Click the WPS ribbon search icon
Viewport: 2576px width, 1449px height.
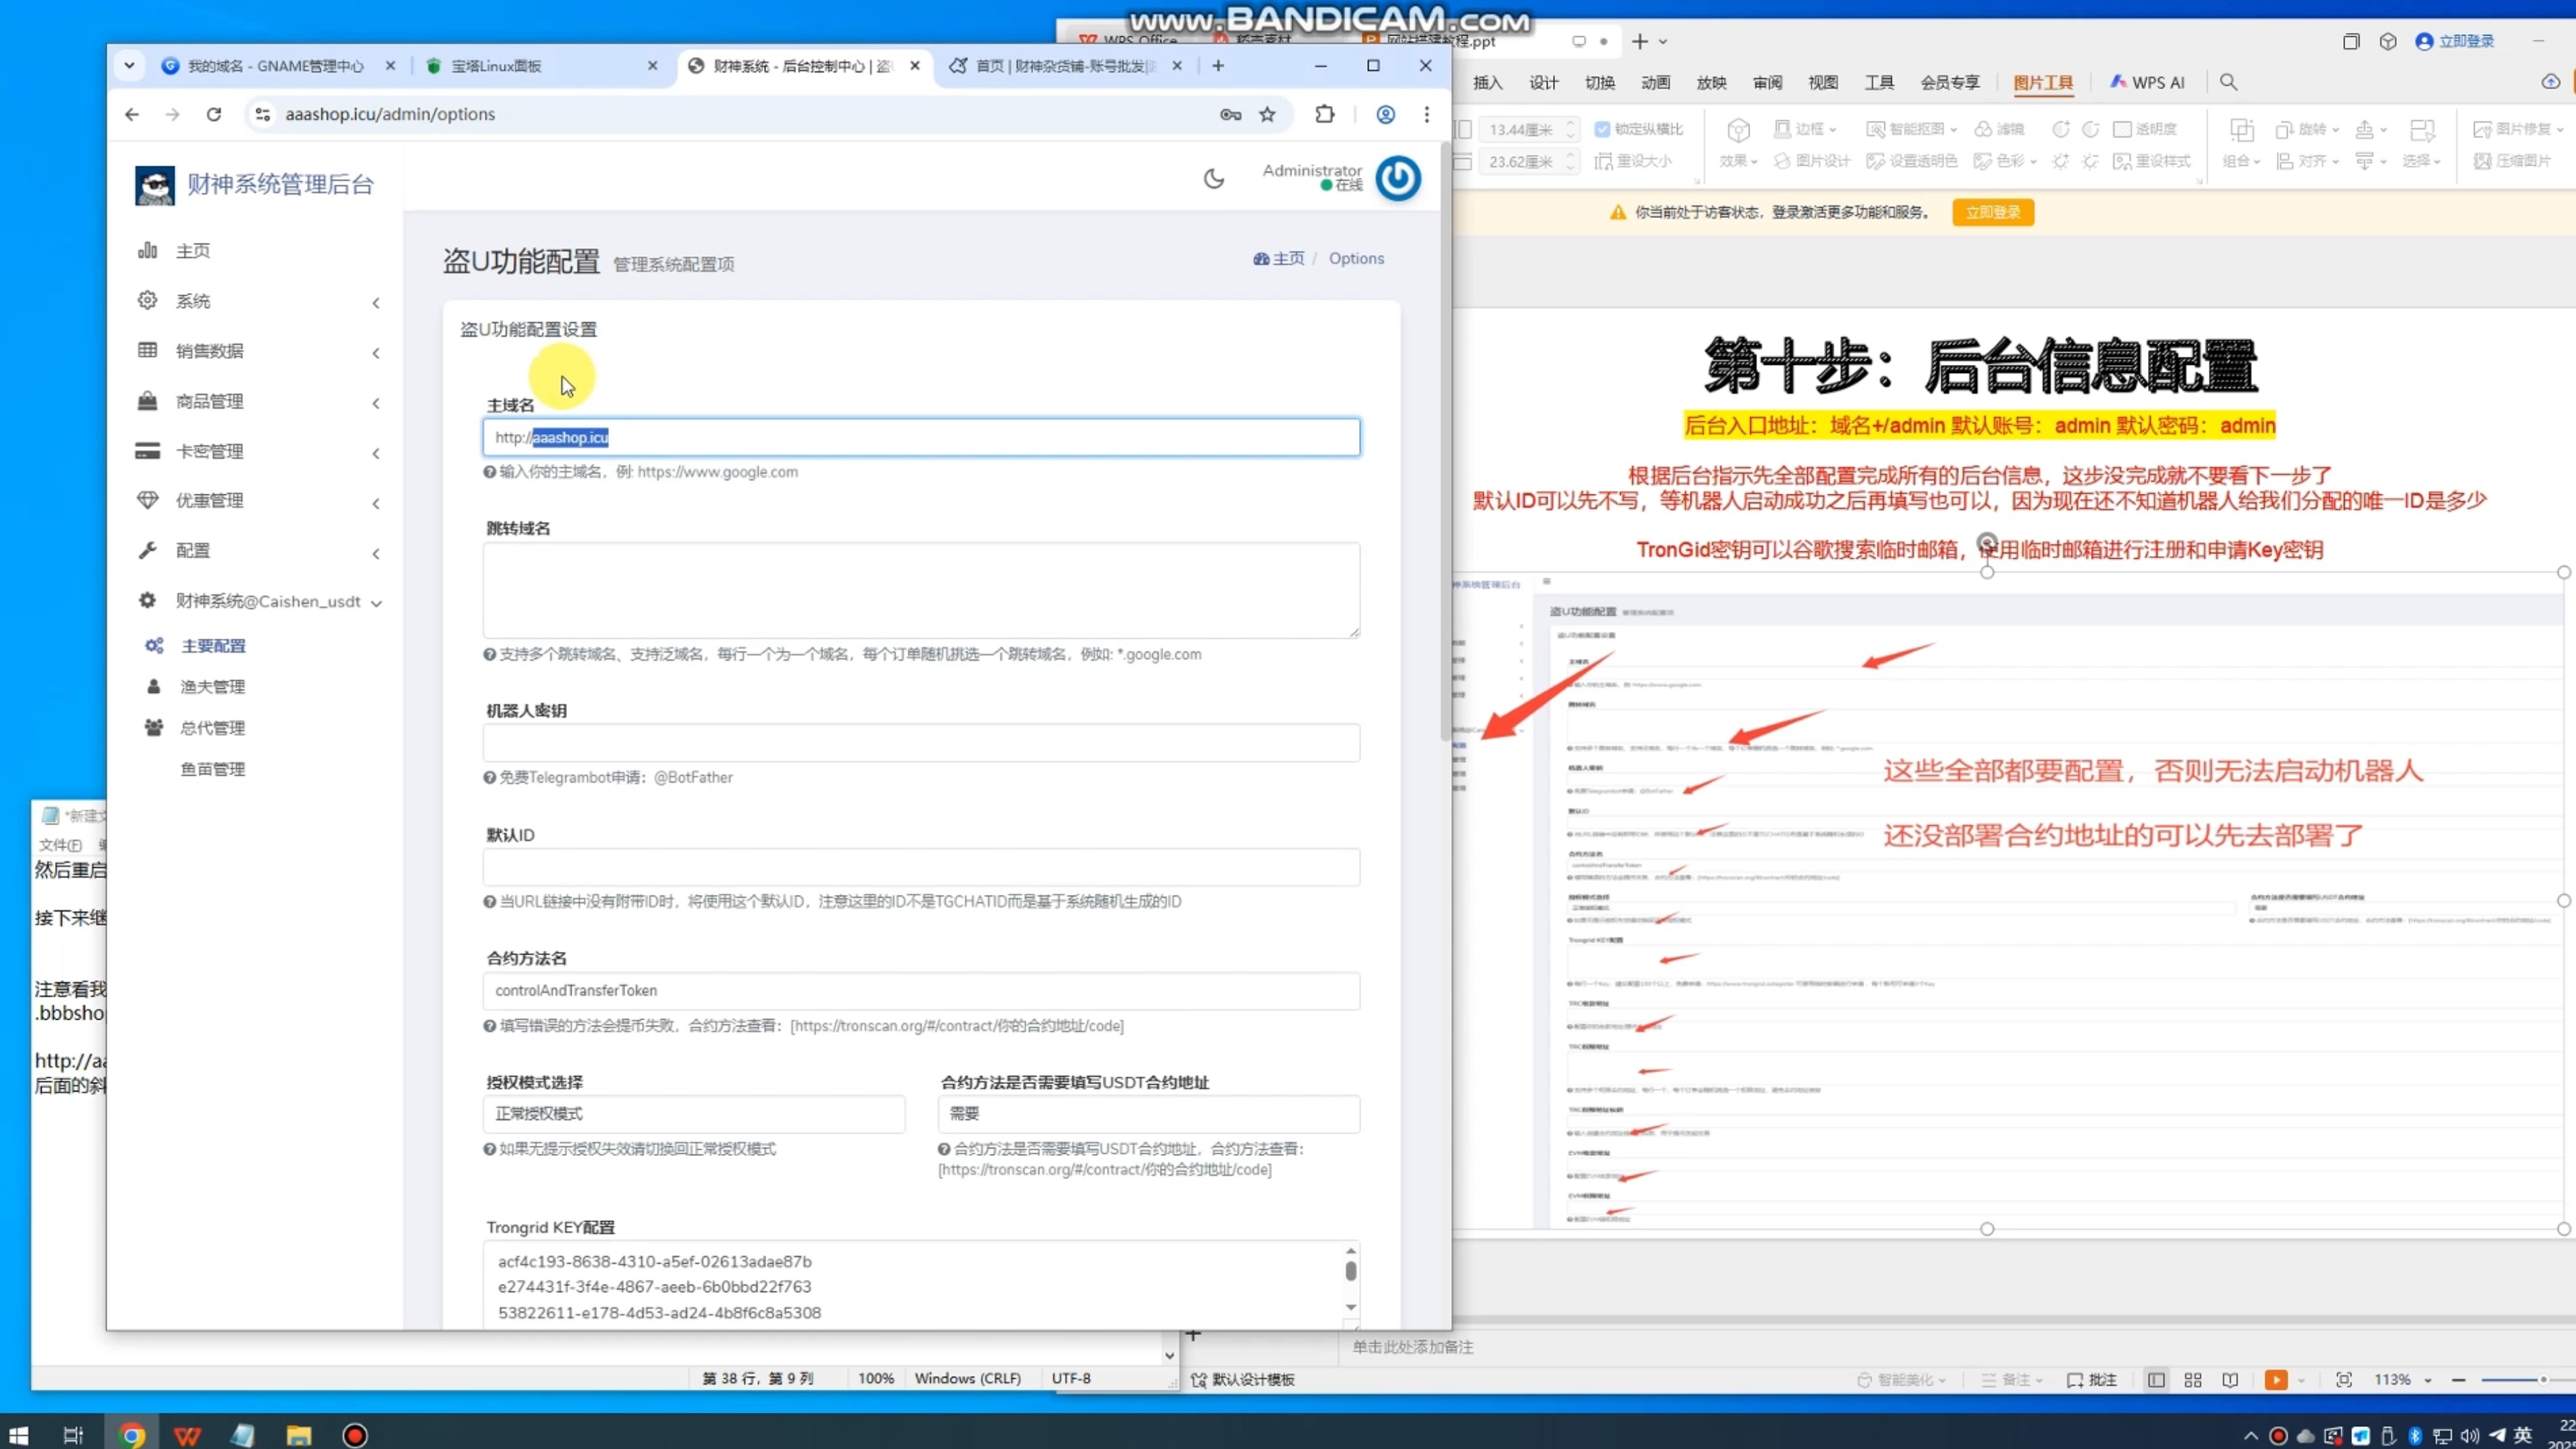[2229, 83]
